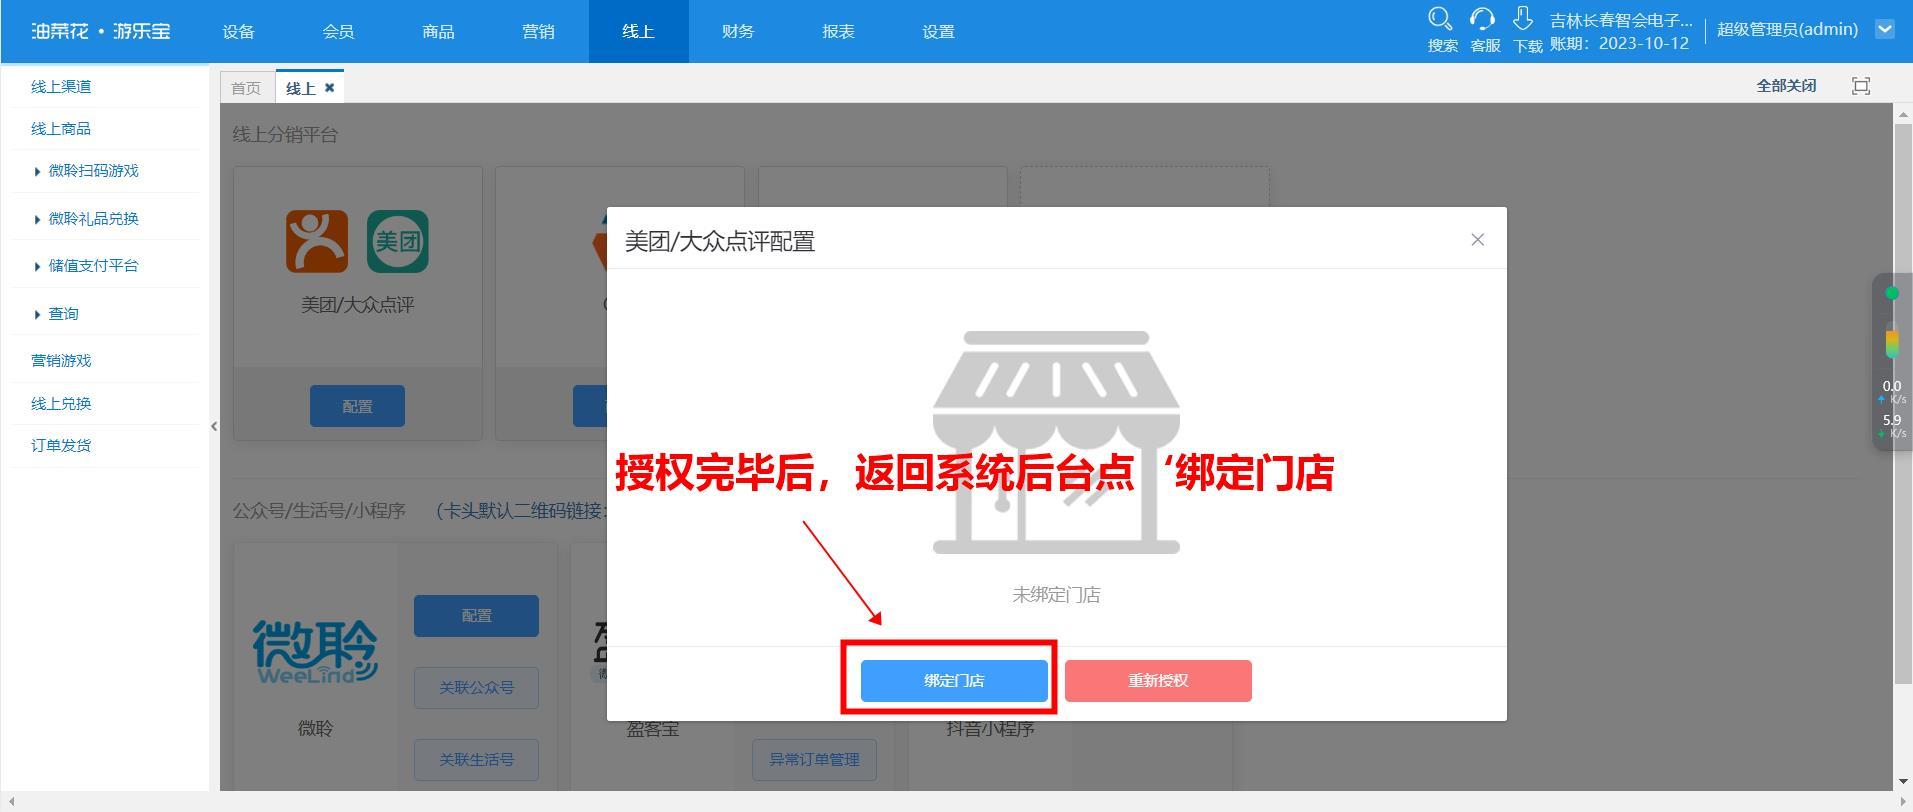Image resolution: width=1913 pixels, height=812 pixels.
Task: Open the 设置 top menu
Action: (x=939, y=31)
